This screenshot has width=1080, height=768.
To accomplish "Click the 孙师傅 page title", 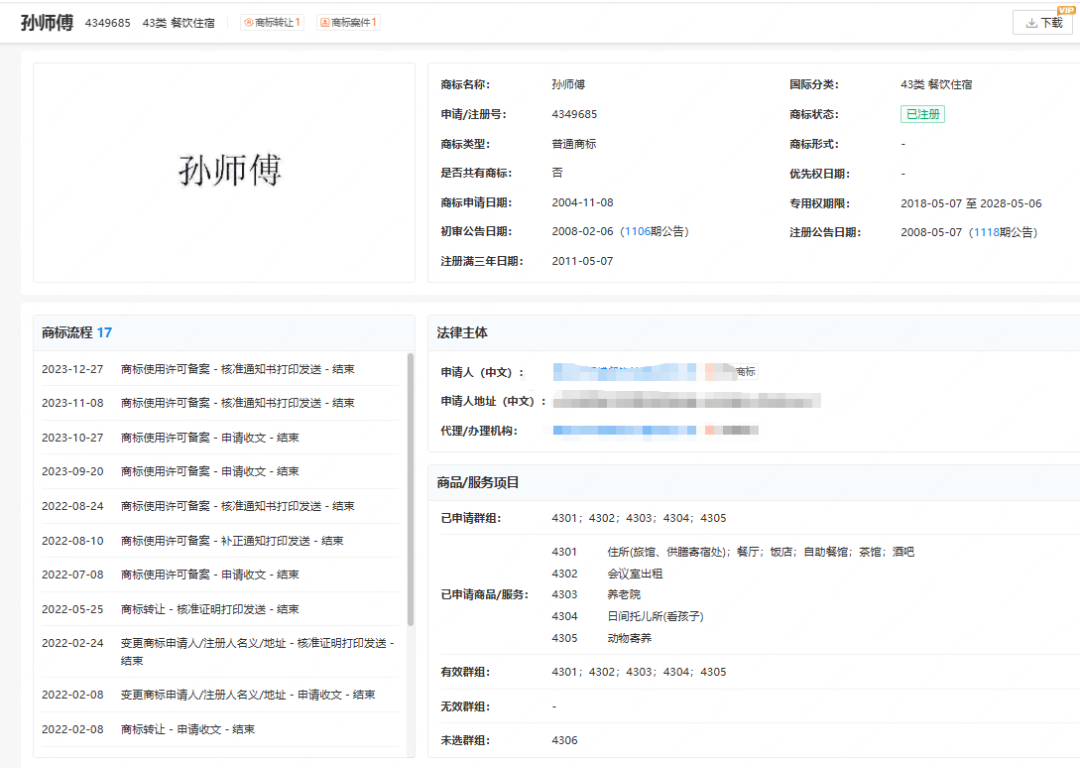I will point(47,23).
